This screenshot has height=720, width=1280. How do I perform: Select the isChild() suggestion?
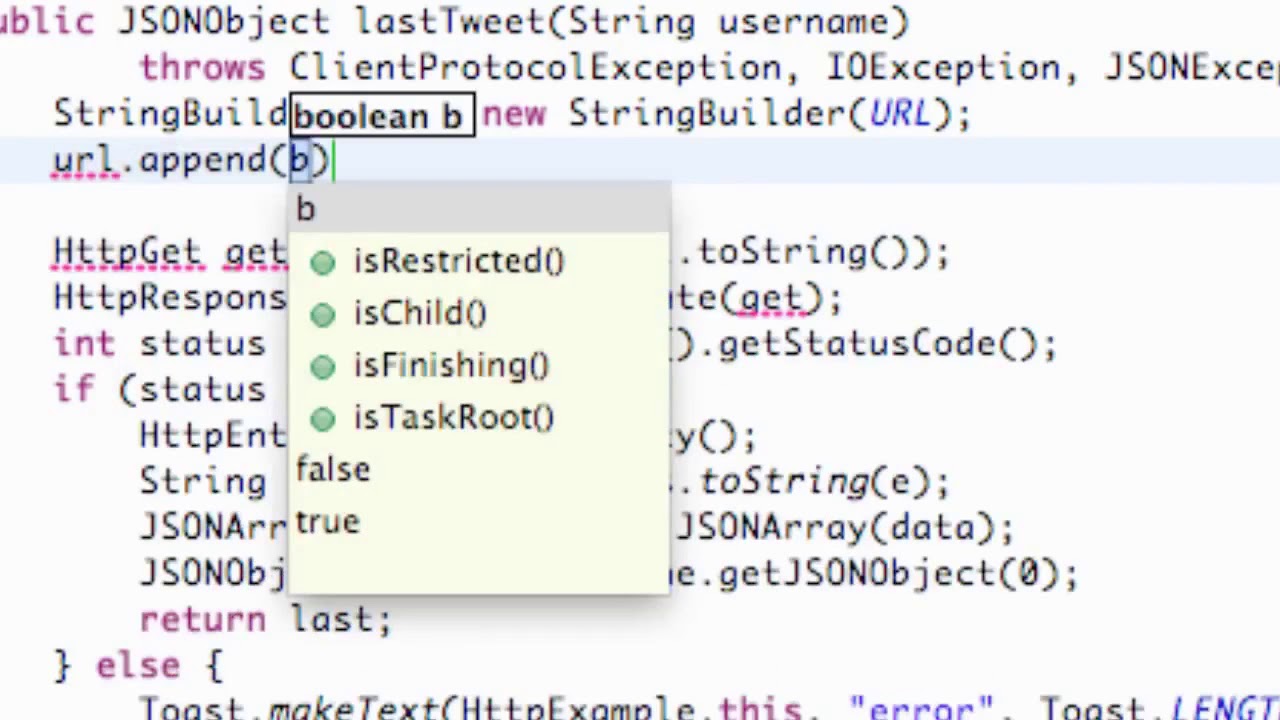click(x=478, y=313)
